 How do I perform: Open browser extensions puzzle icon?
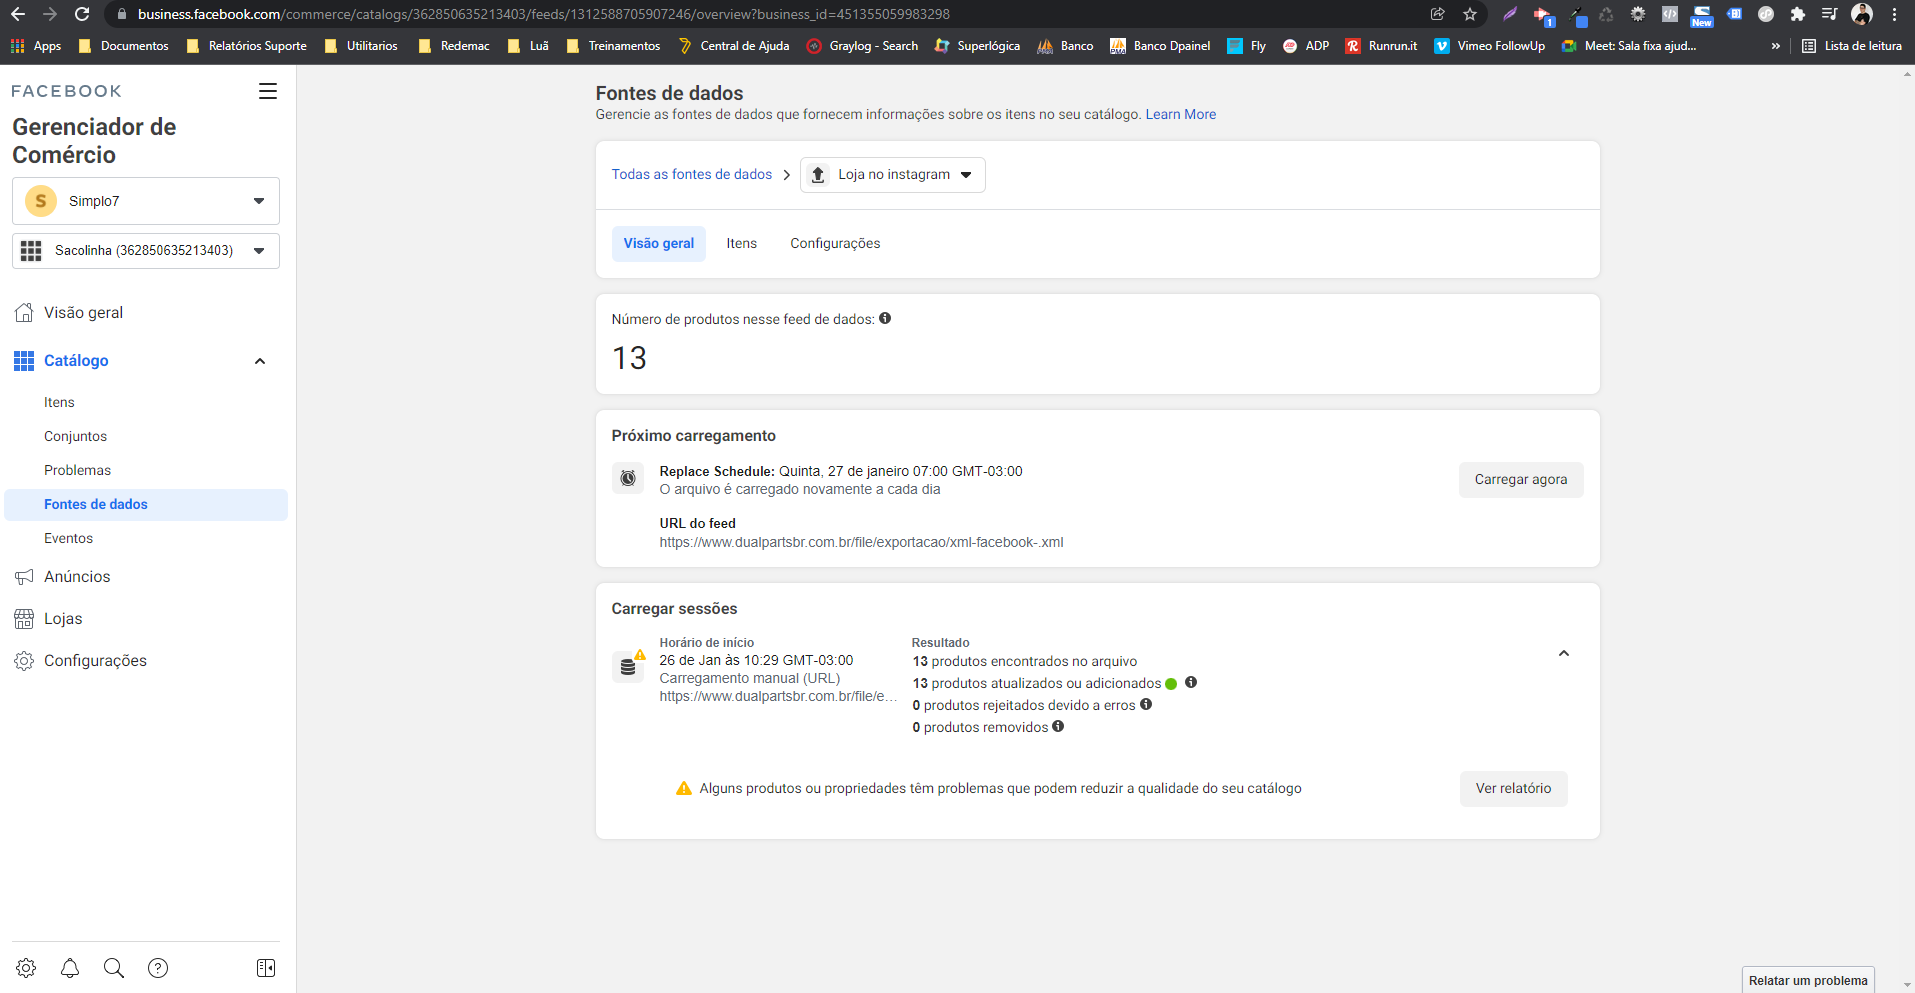point(1798,14)
